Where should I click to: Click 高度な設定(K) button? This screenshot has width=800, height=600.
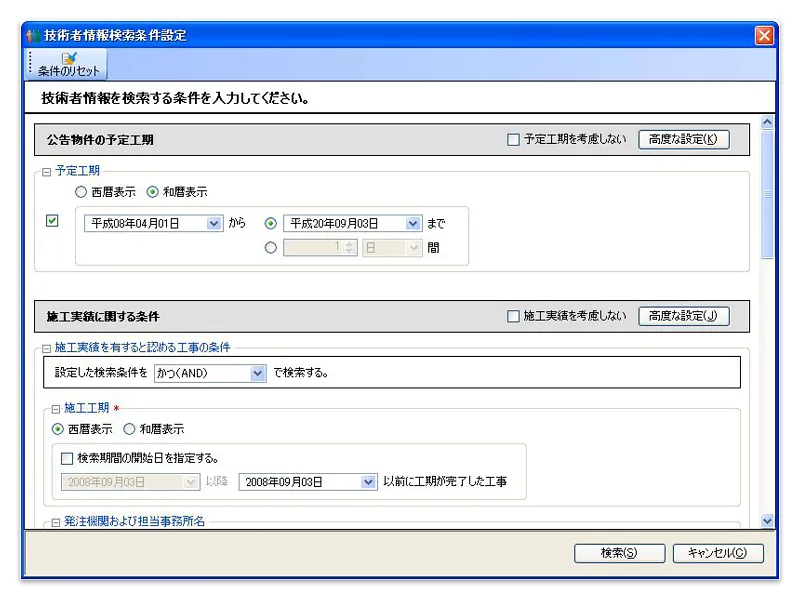click(x=683, y=140)
